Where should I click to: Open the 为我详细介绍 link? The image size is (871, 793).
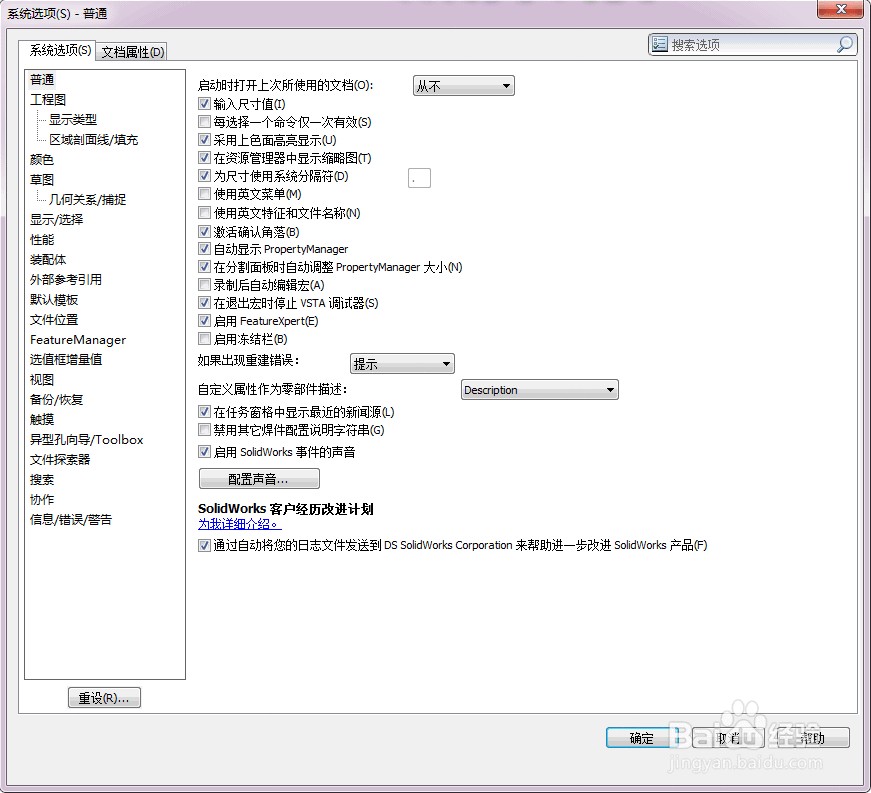(x=239, y=524)
